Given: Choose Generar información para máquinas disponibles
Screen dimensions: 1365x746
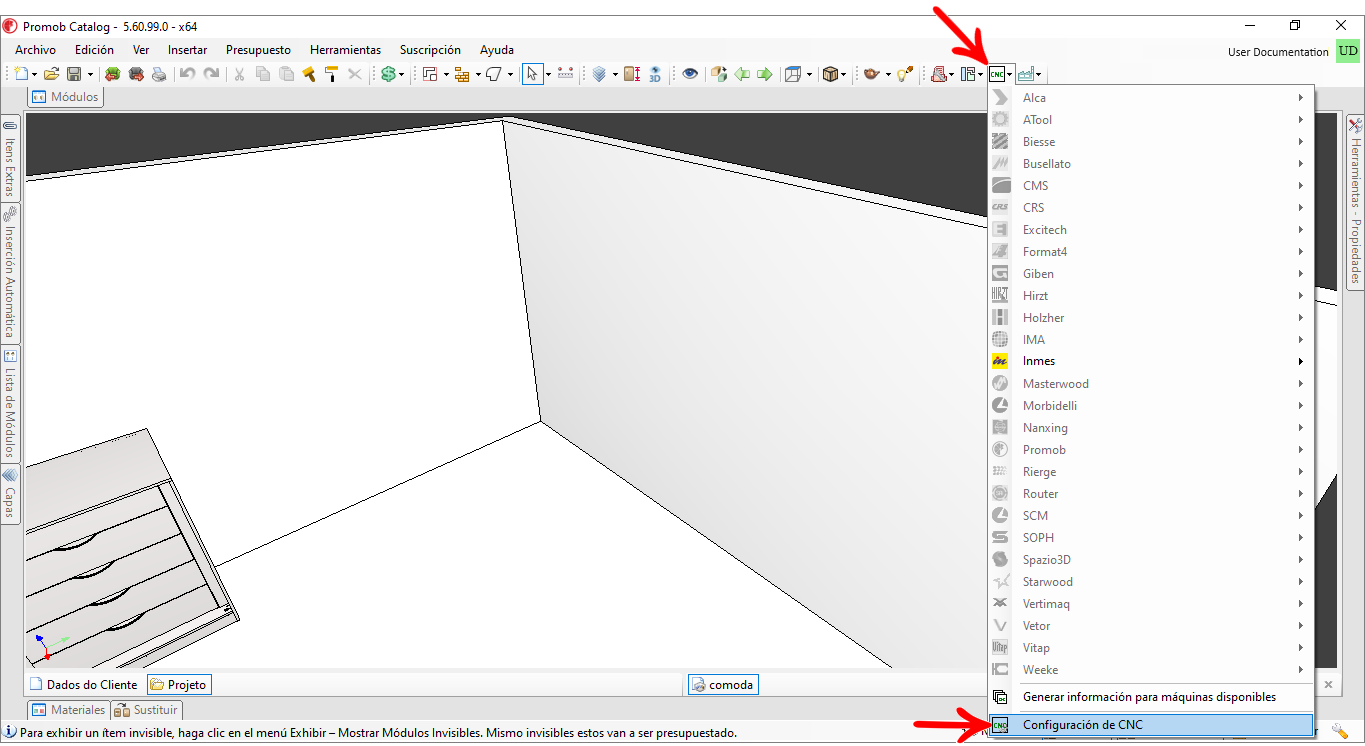Looking at the screenshot, I should pos(1150,697).
